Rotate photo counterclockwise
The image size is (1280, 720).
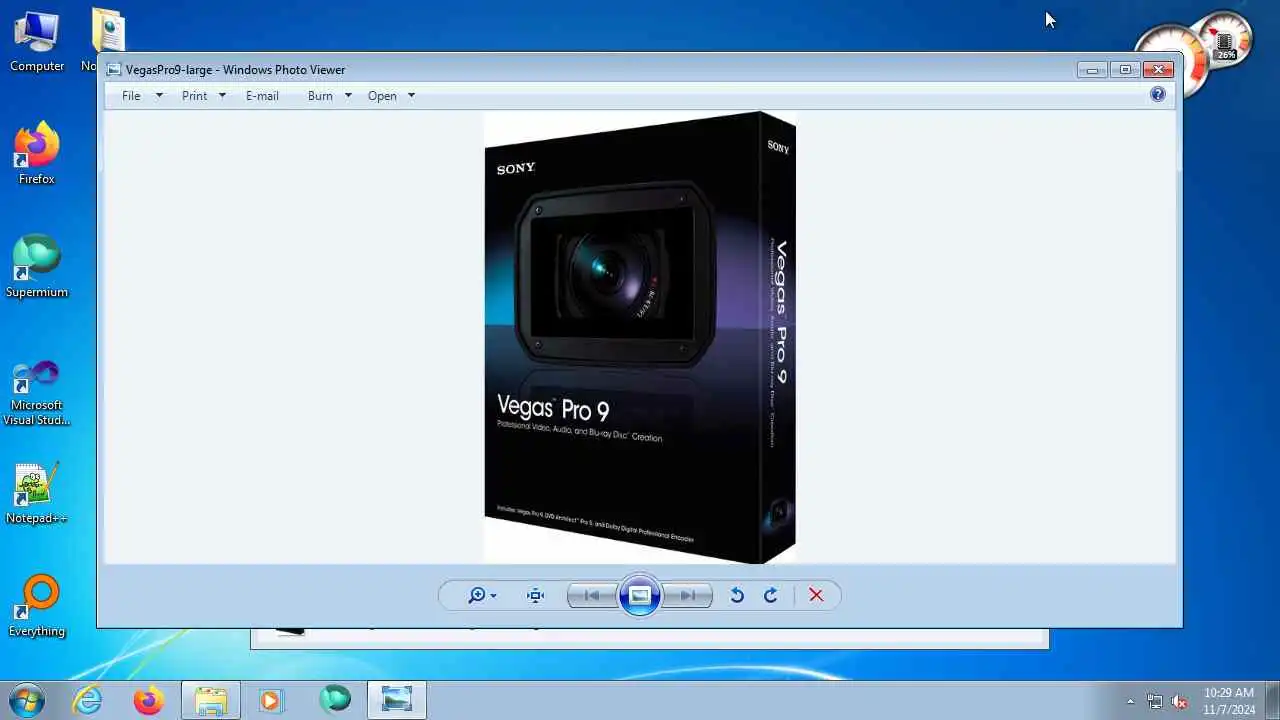pos(737,595)
